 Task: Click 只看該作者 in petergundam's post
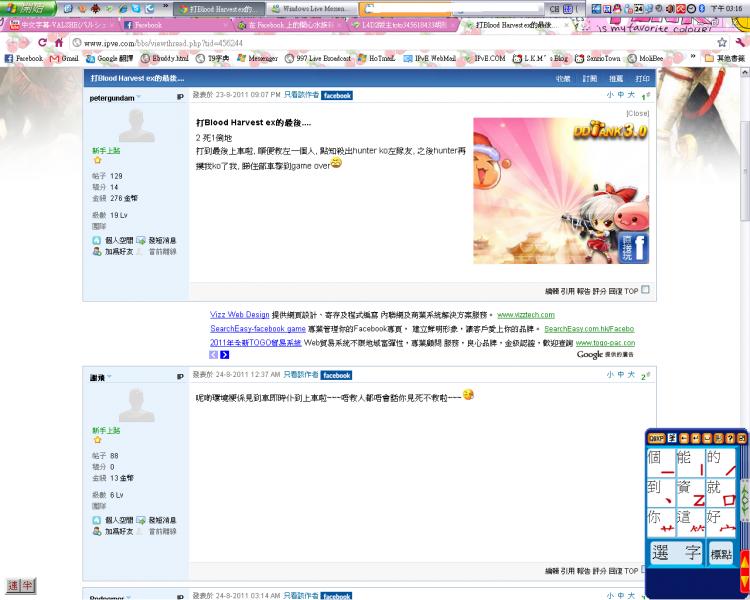[x=301, y=95]
